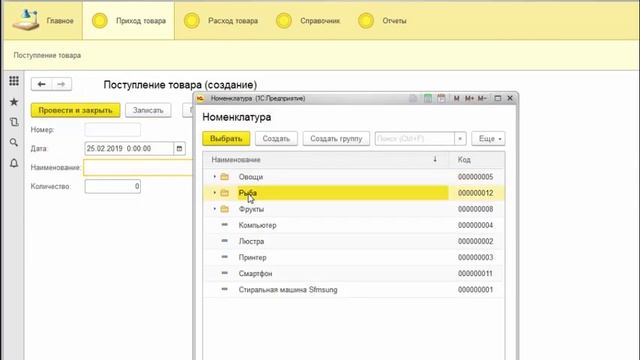This screenshot has width=640, height=360.
Task: Open the Главное section label
Action: (60, 21)
